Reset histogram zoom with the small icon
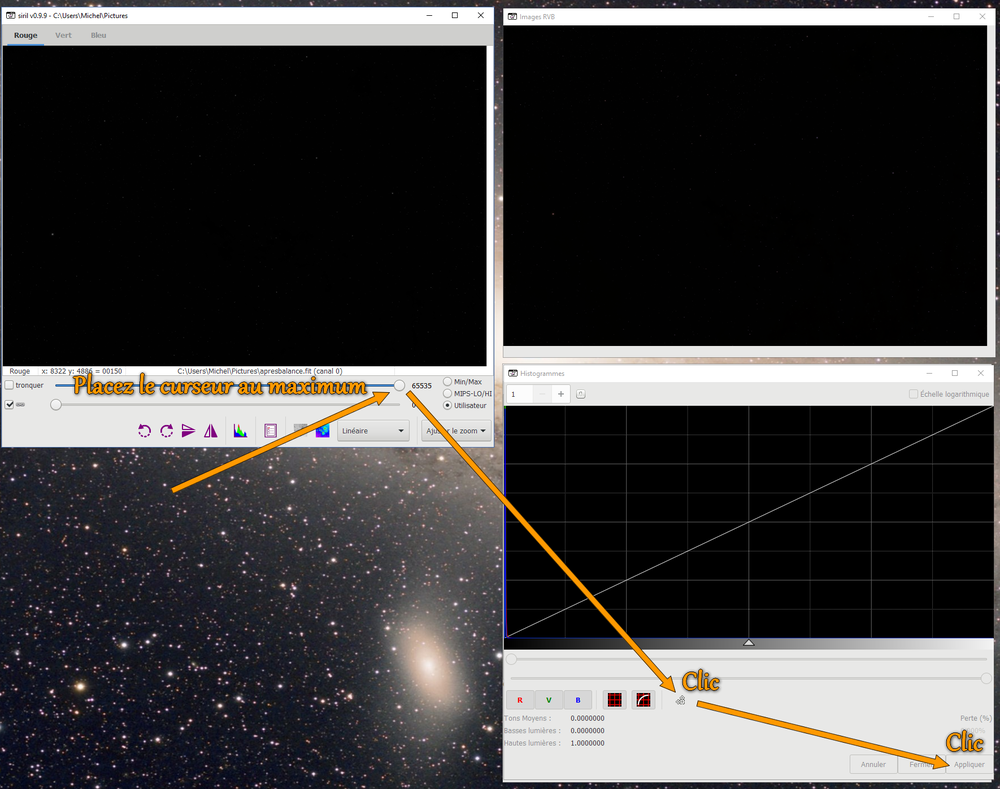 point(580,394)
